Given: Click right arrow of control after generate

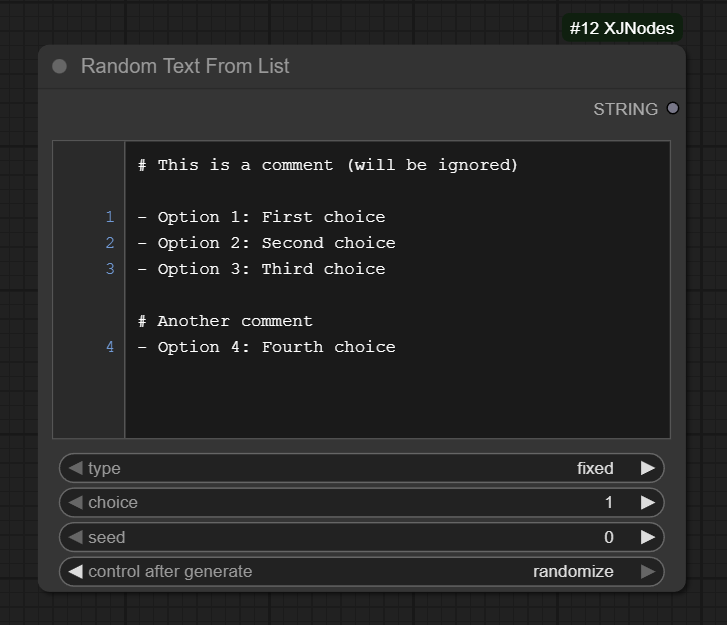Looking at the screenshot, I should (x=648, y=571).
